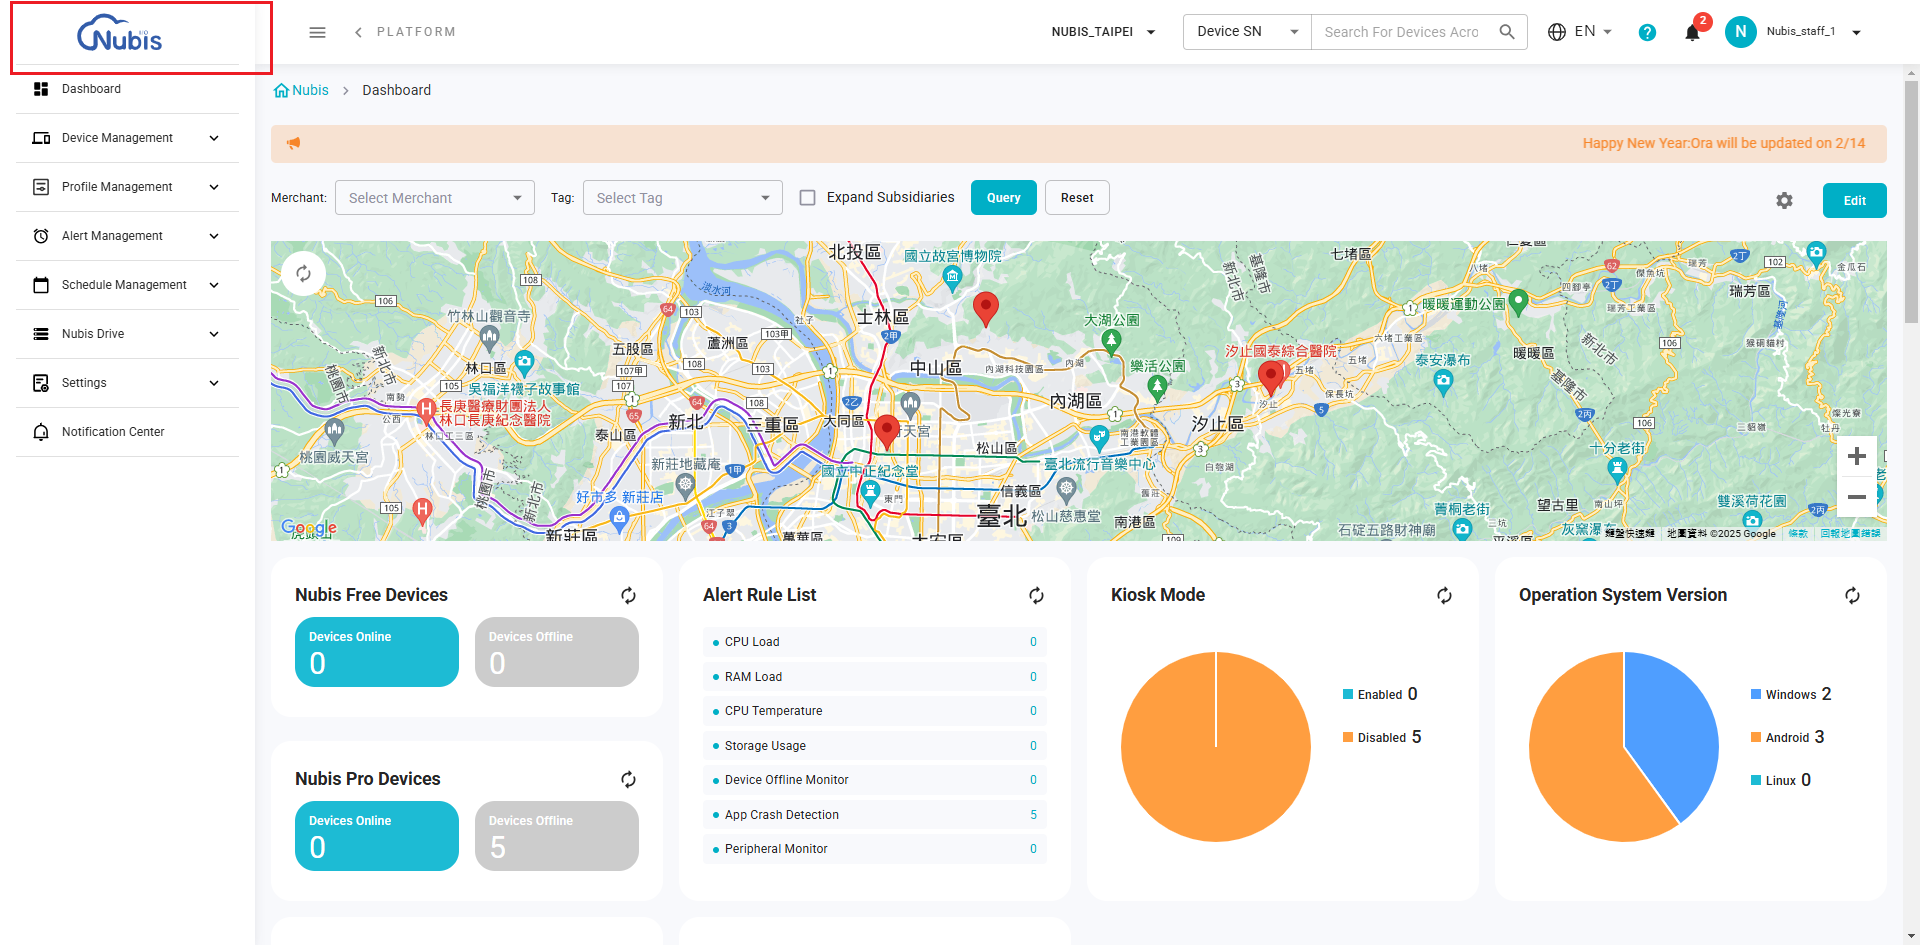Viewport: 1920px width, 945px height.
Task: Click the Edit dashboard button
Action: 1854,200
